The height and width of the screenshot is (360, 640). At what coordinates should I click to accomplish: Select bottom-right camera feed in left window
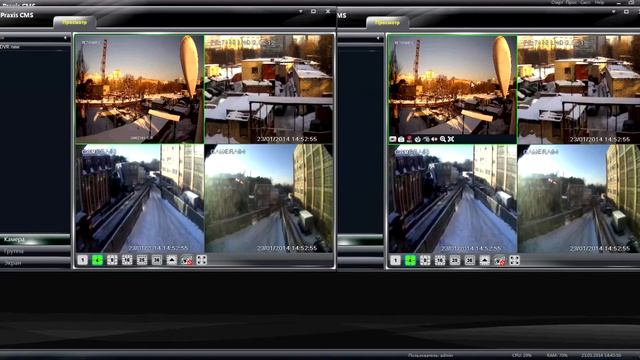click(x=269, y=198)
